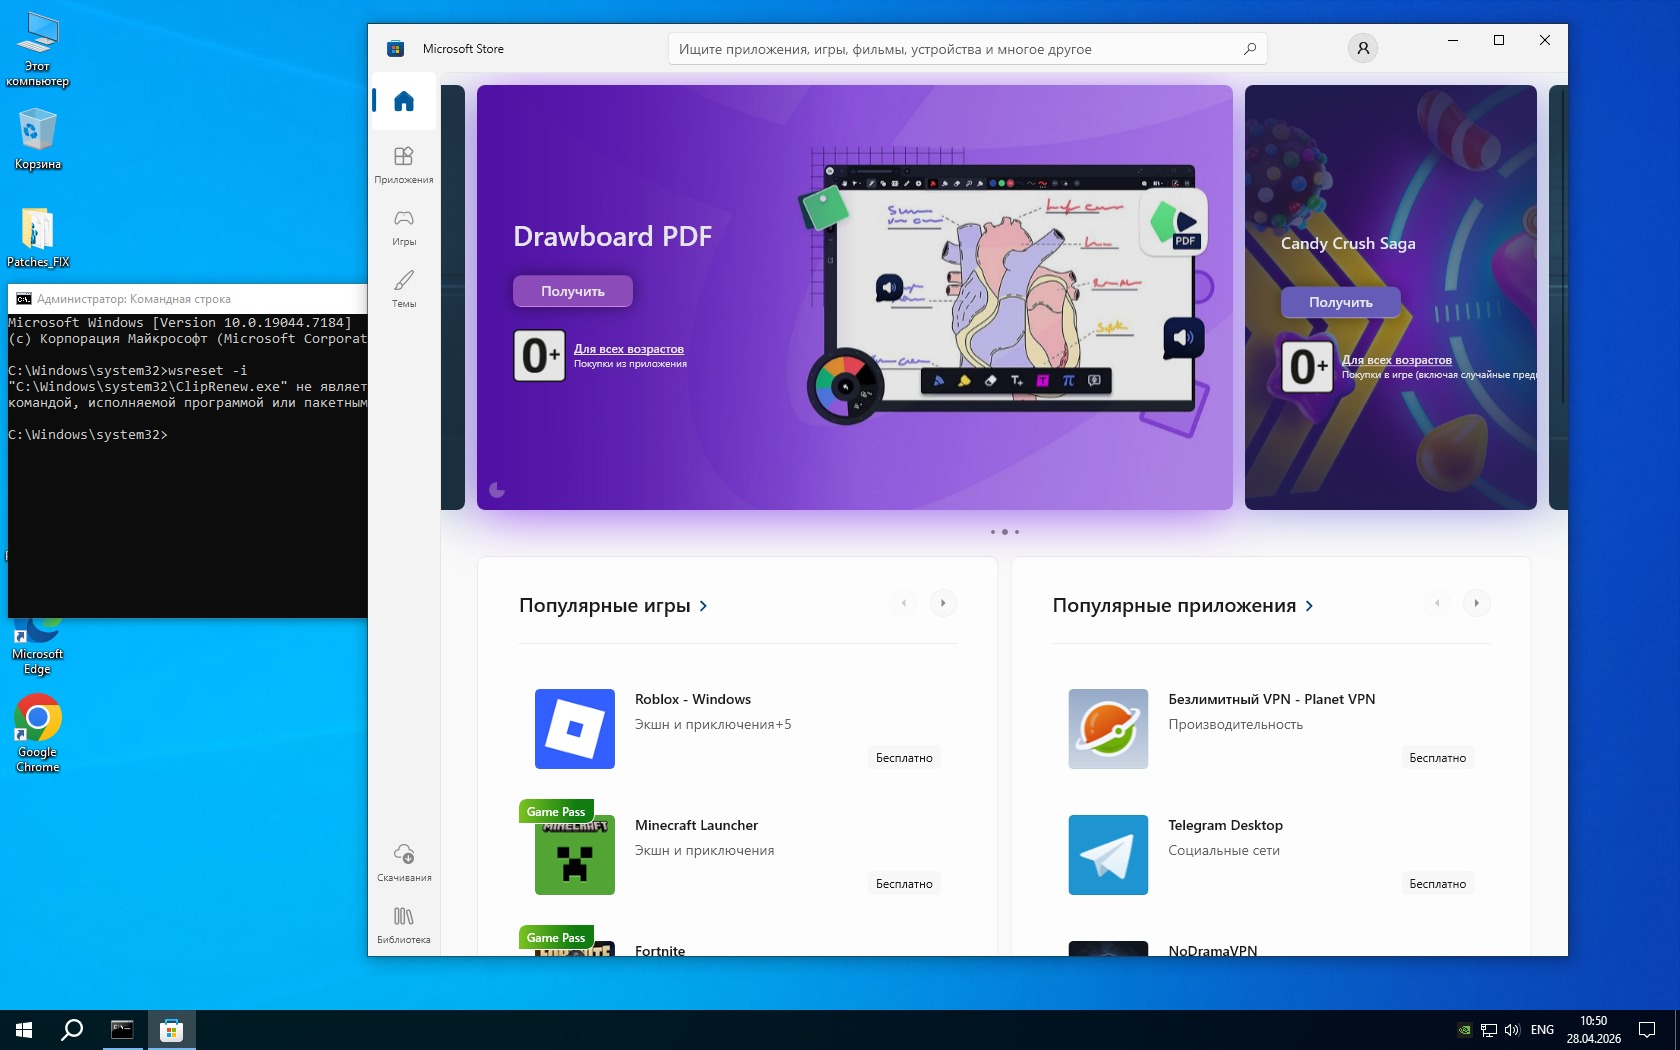
Task: Click the user profile icon
Action: point(1362,48)
